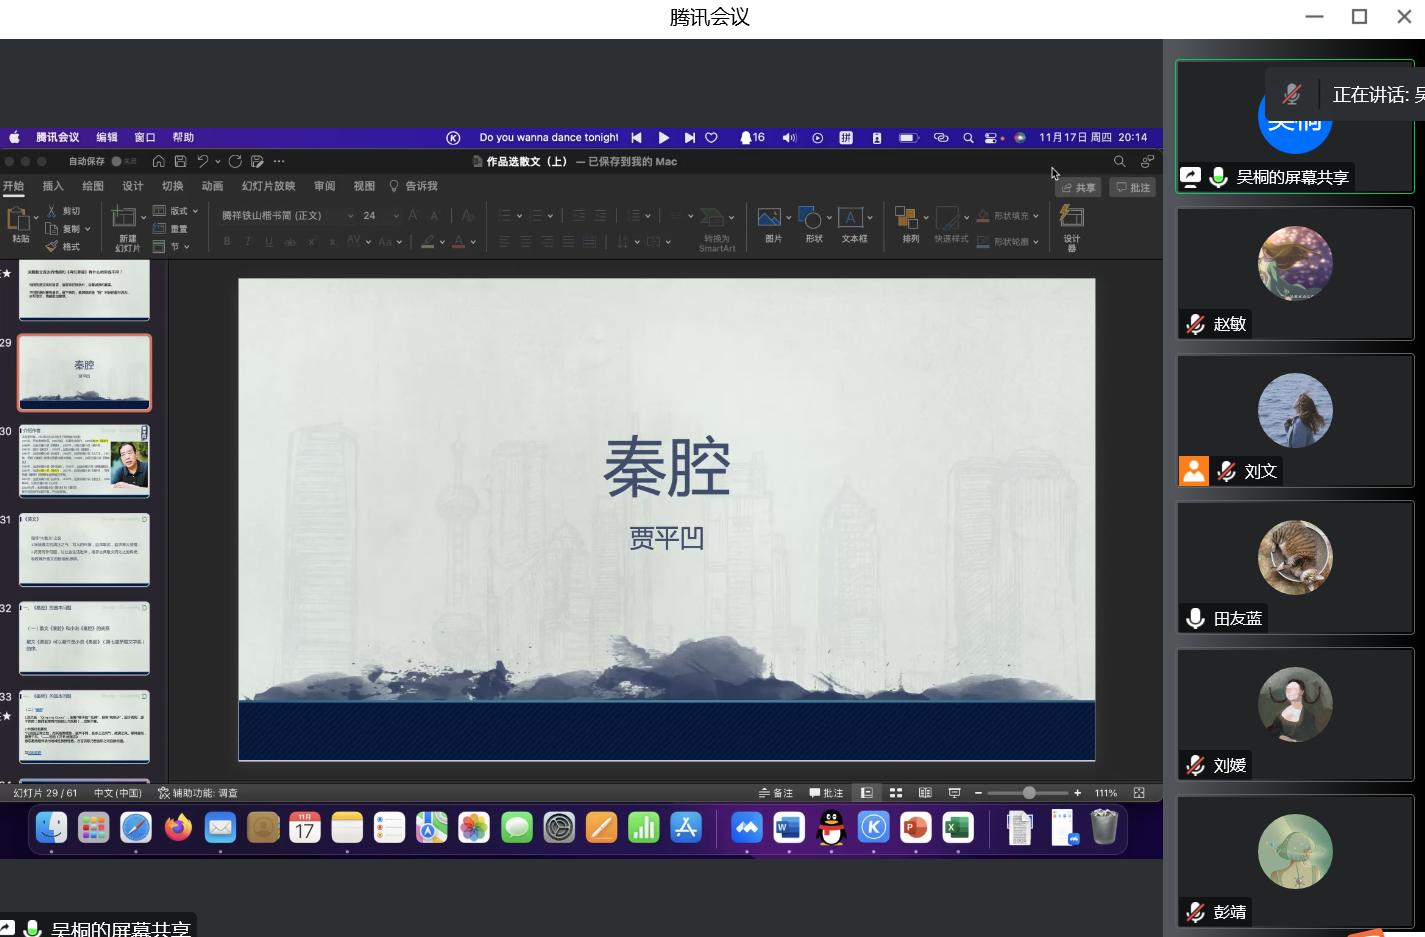1425x937 pixels.
Task: Switch to slide sorter grid view
Action: click(896, 793)
